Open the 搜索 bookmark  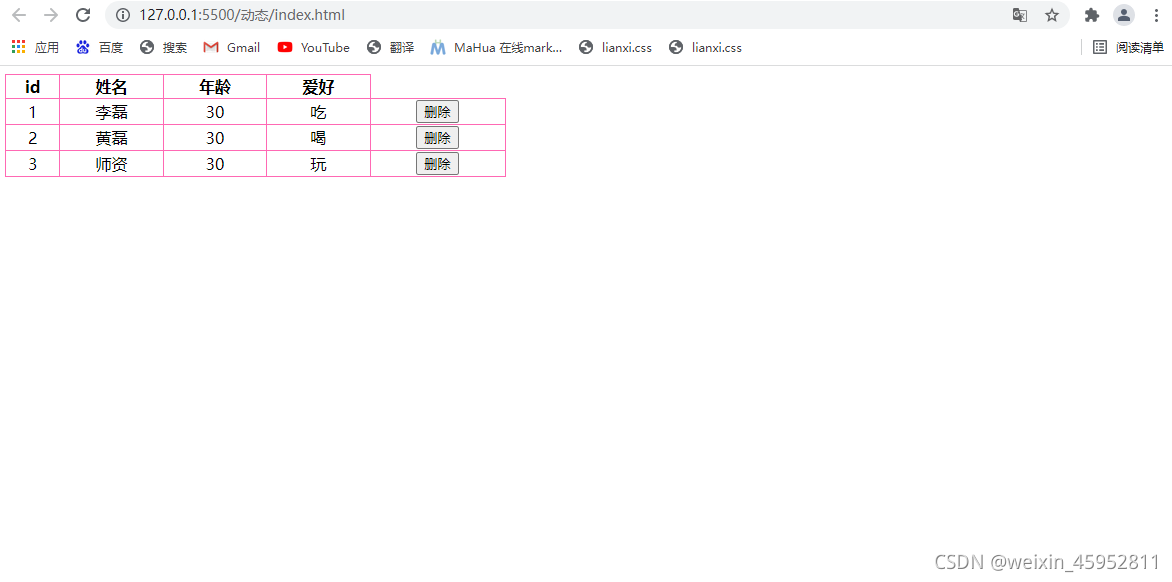point(163,47)
